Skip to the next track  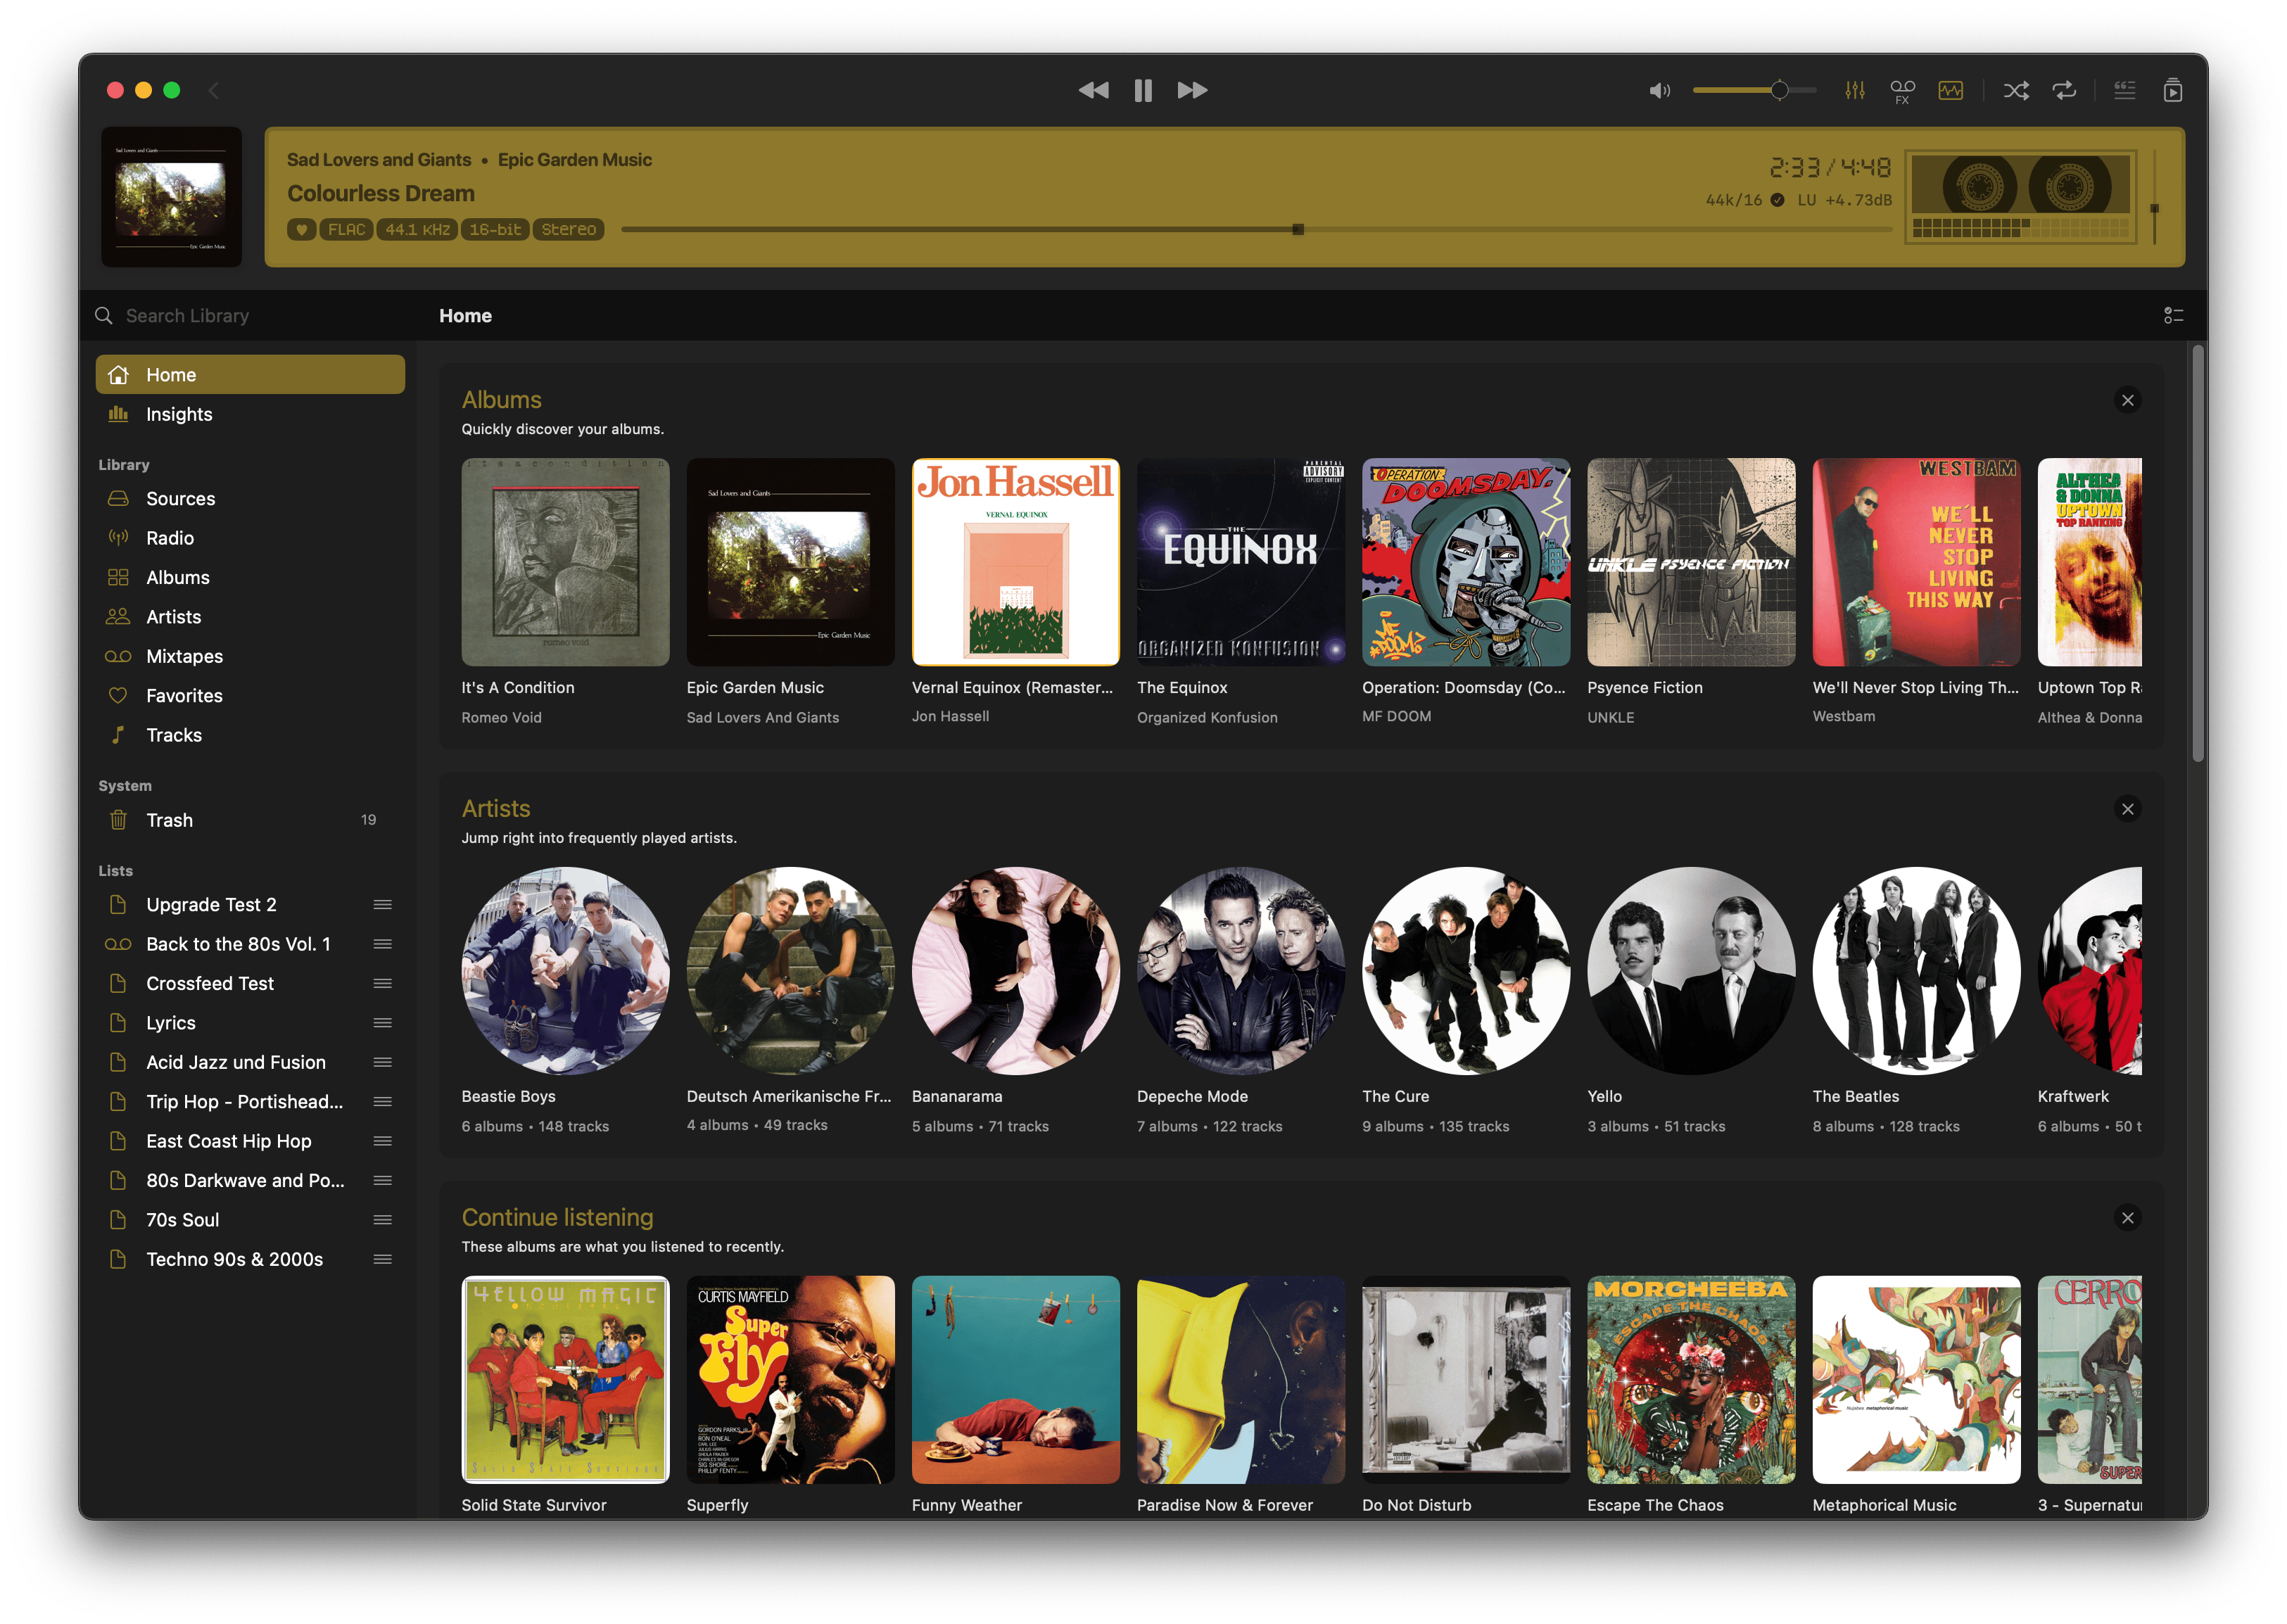pos(1192,91)
